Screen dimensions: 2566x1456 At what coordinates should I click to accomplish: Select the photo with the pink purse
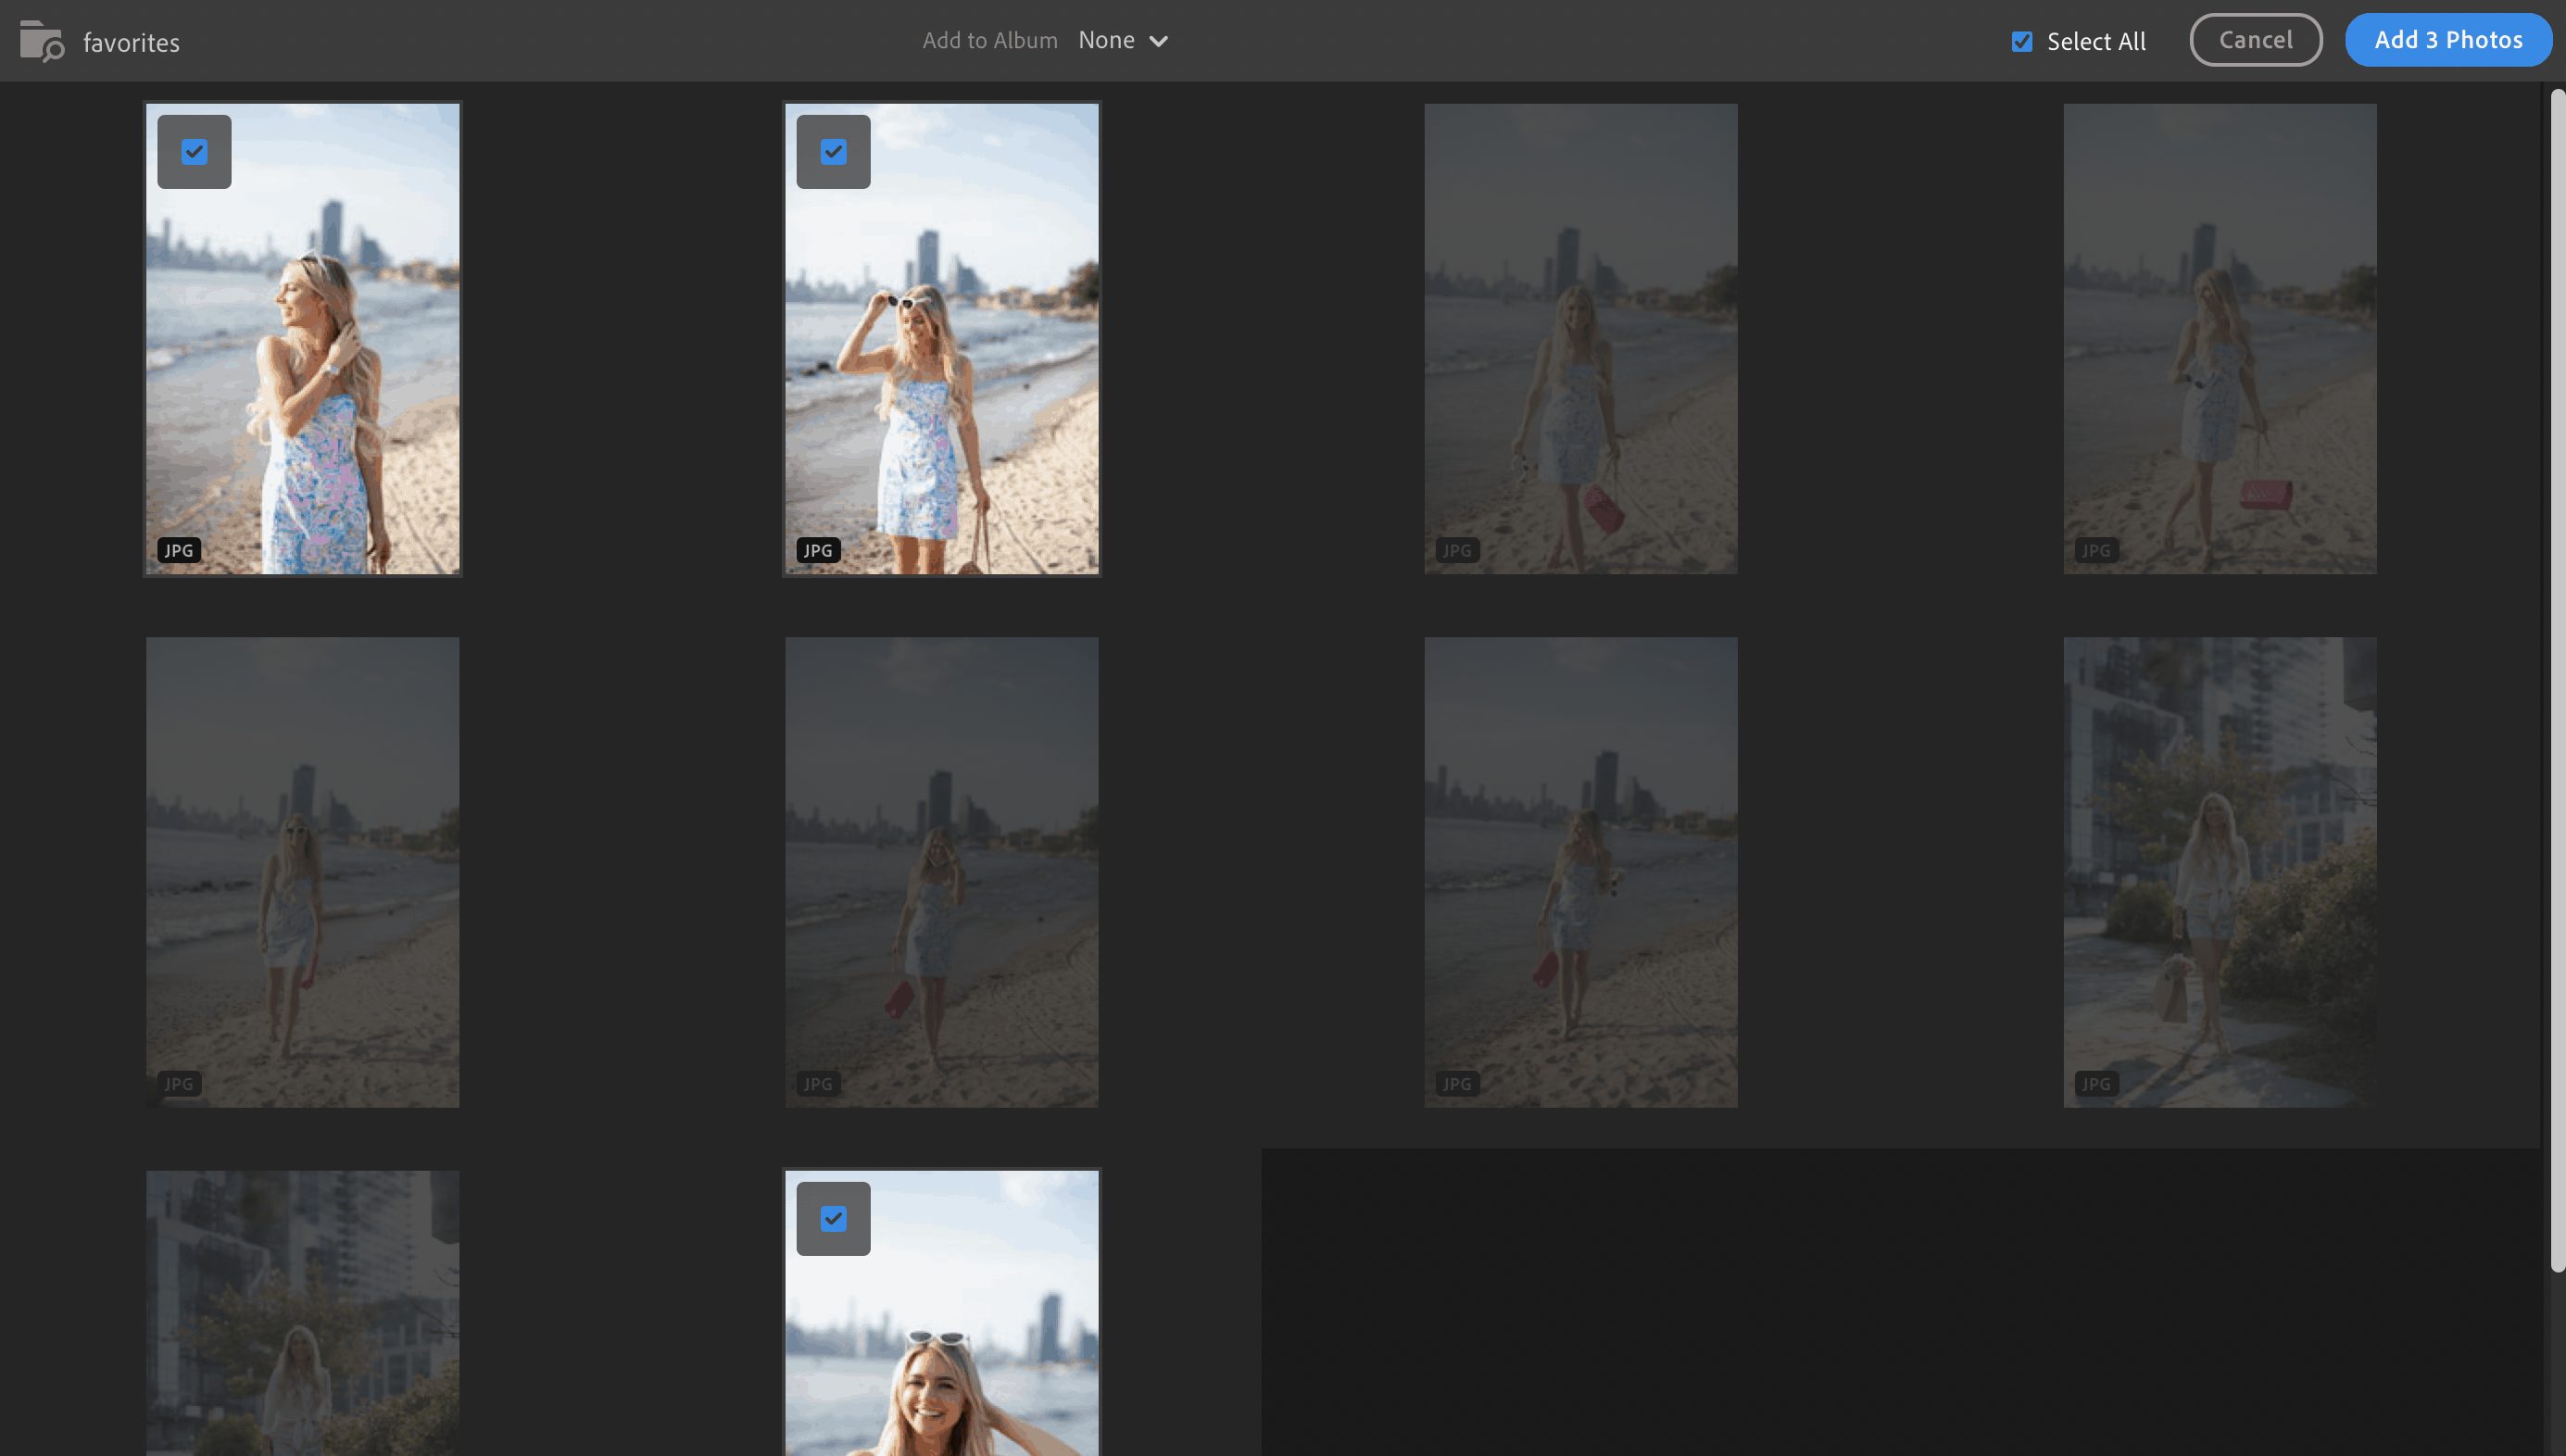pyautogui.click(x=2219, y=340)
